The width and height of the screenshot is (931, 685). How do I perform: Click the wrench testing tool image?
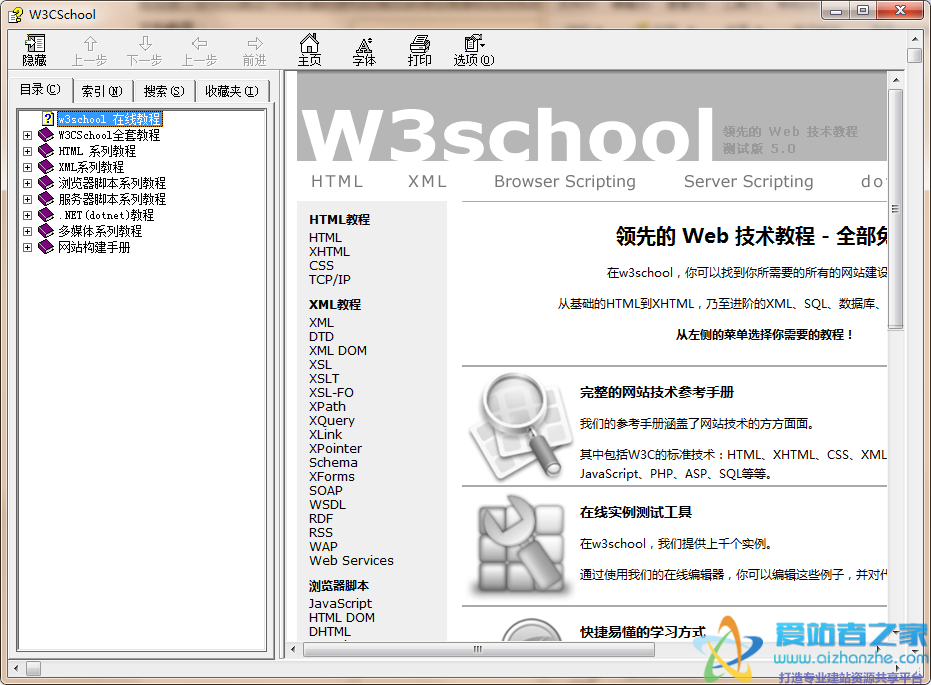click(521, 544)
